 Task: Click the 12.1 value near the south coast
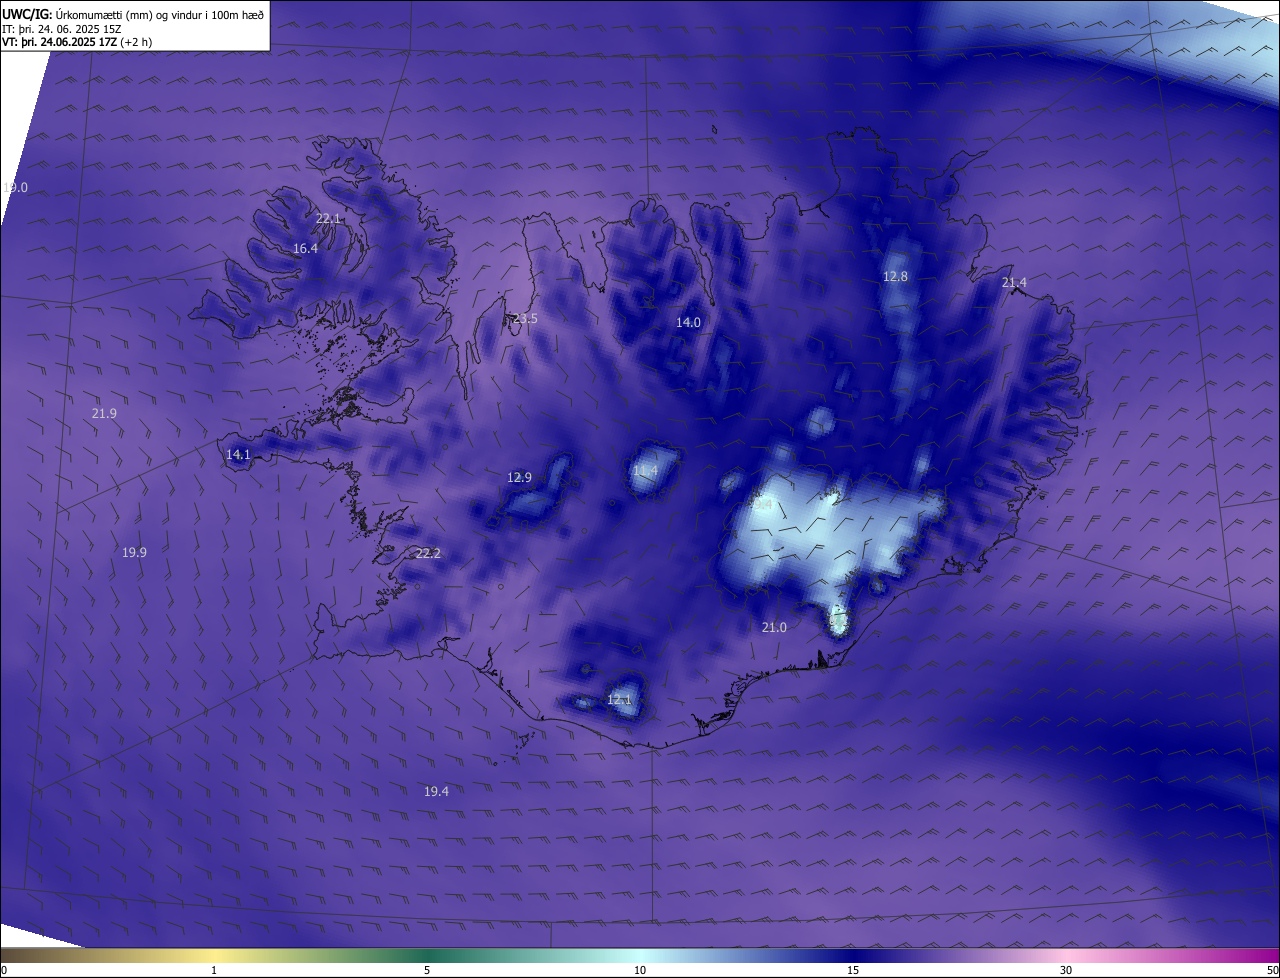619,699
